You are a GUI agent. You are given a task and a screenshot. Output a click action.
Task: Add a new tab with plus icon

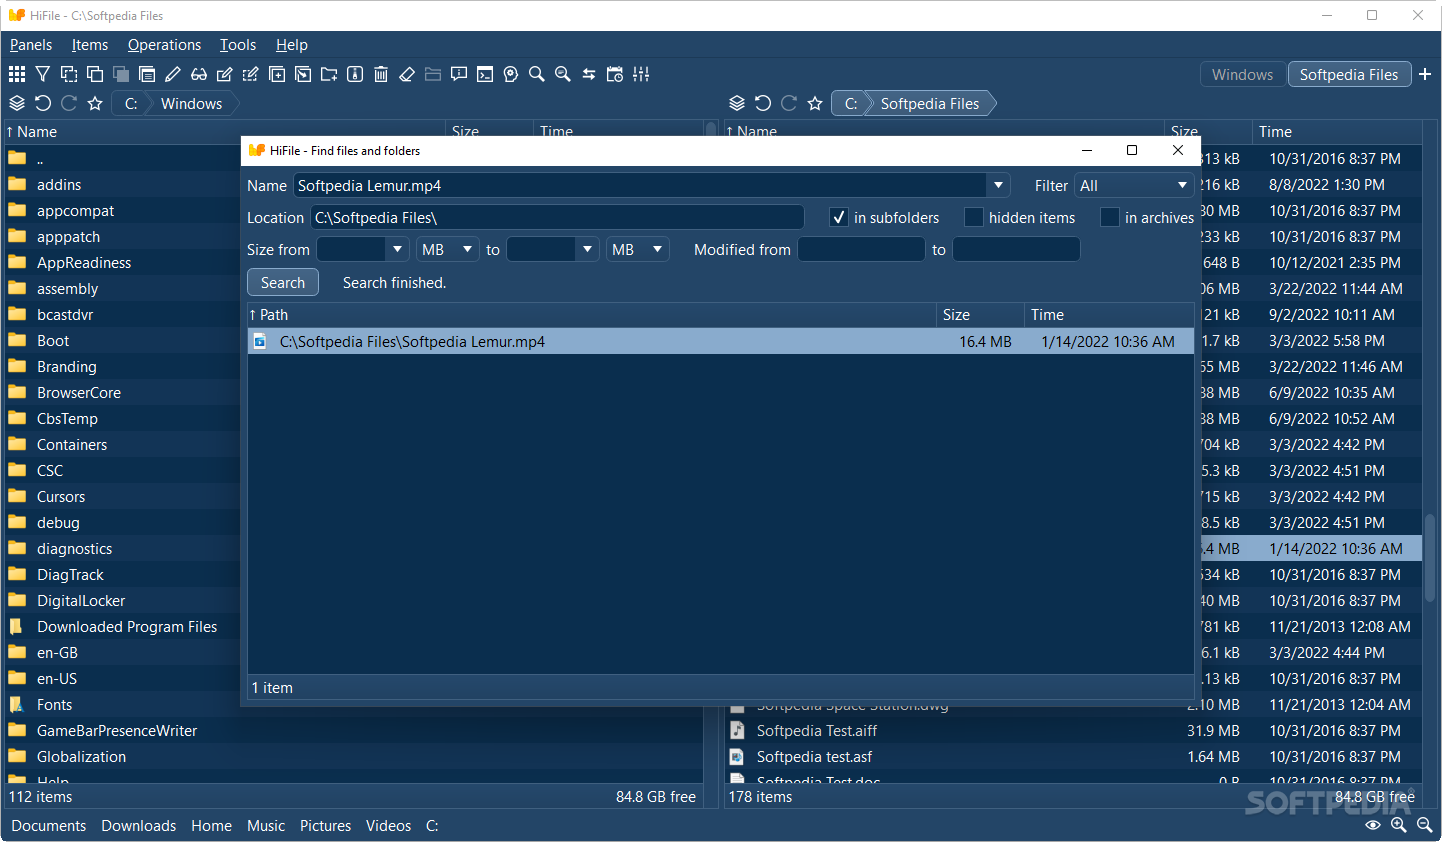[x=1425, y=74]
